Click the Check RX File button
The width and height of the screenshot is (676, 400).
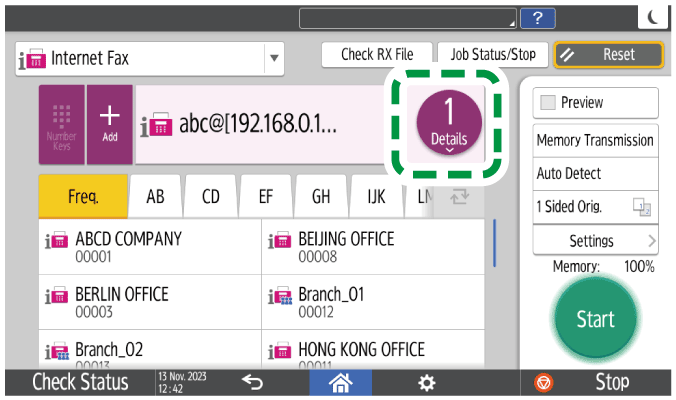[x=377, y=55]
